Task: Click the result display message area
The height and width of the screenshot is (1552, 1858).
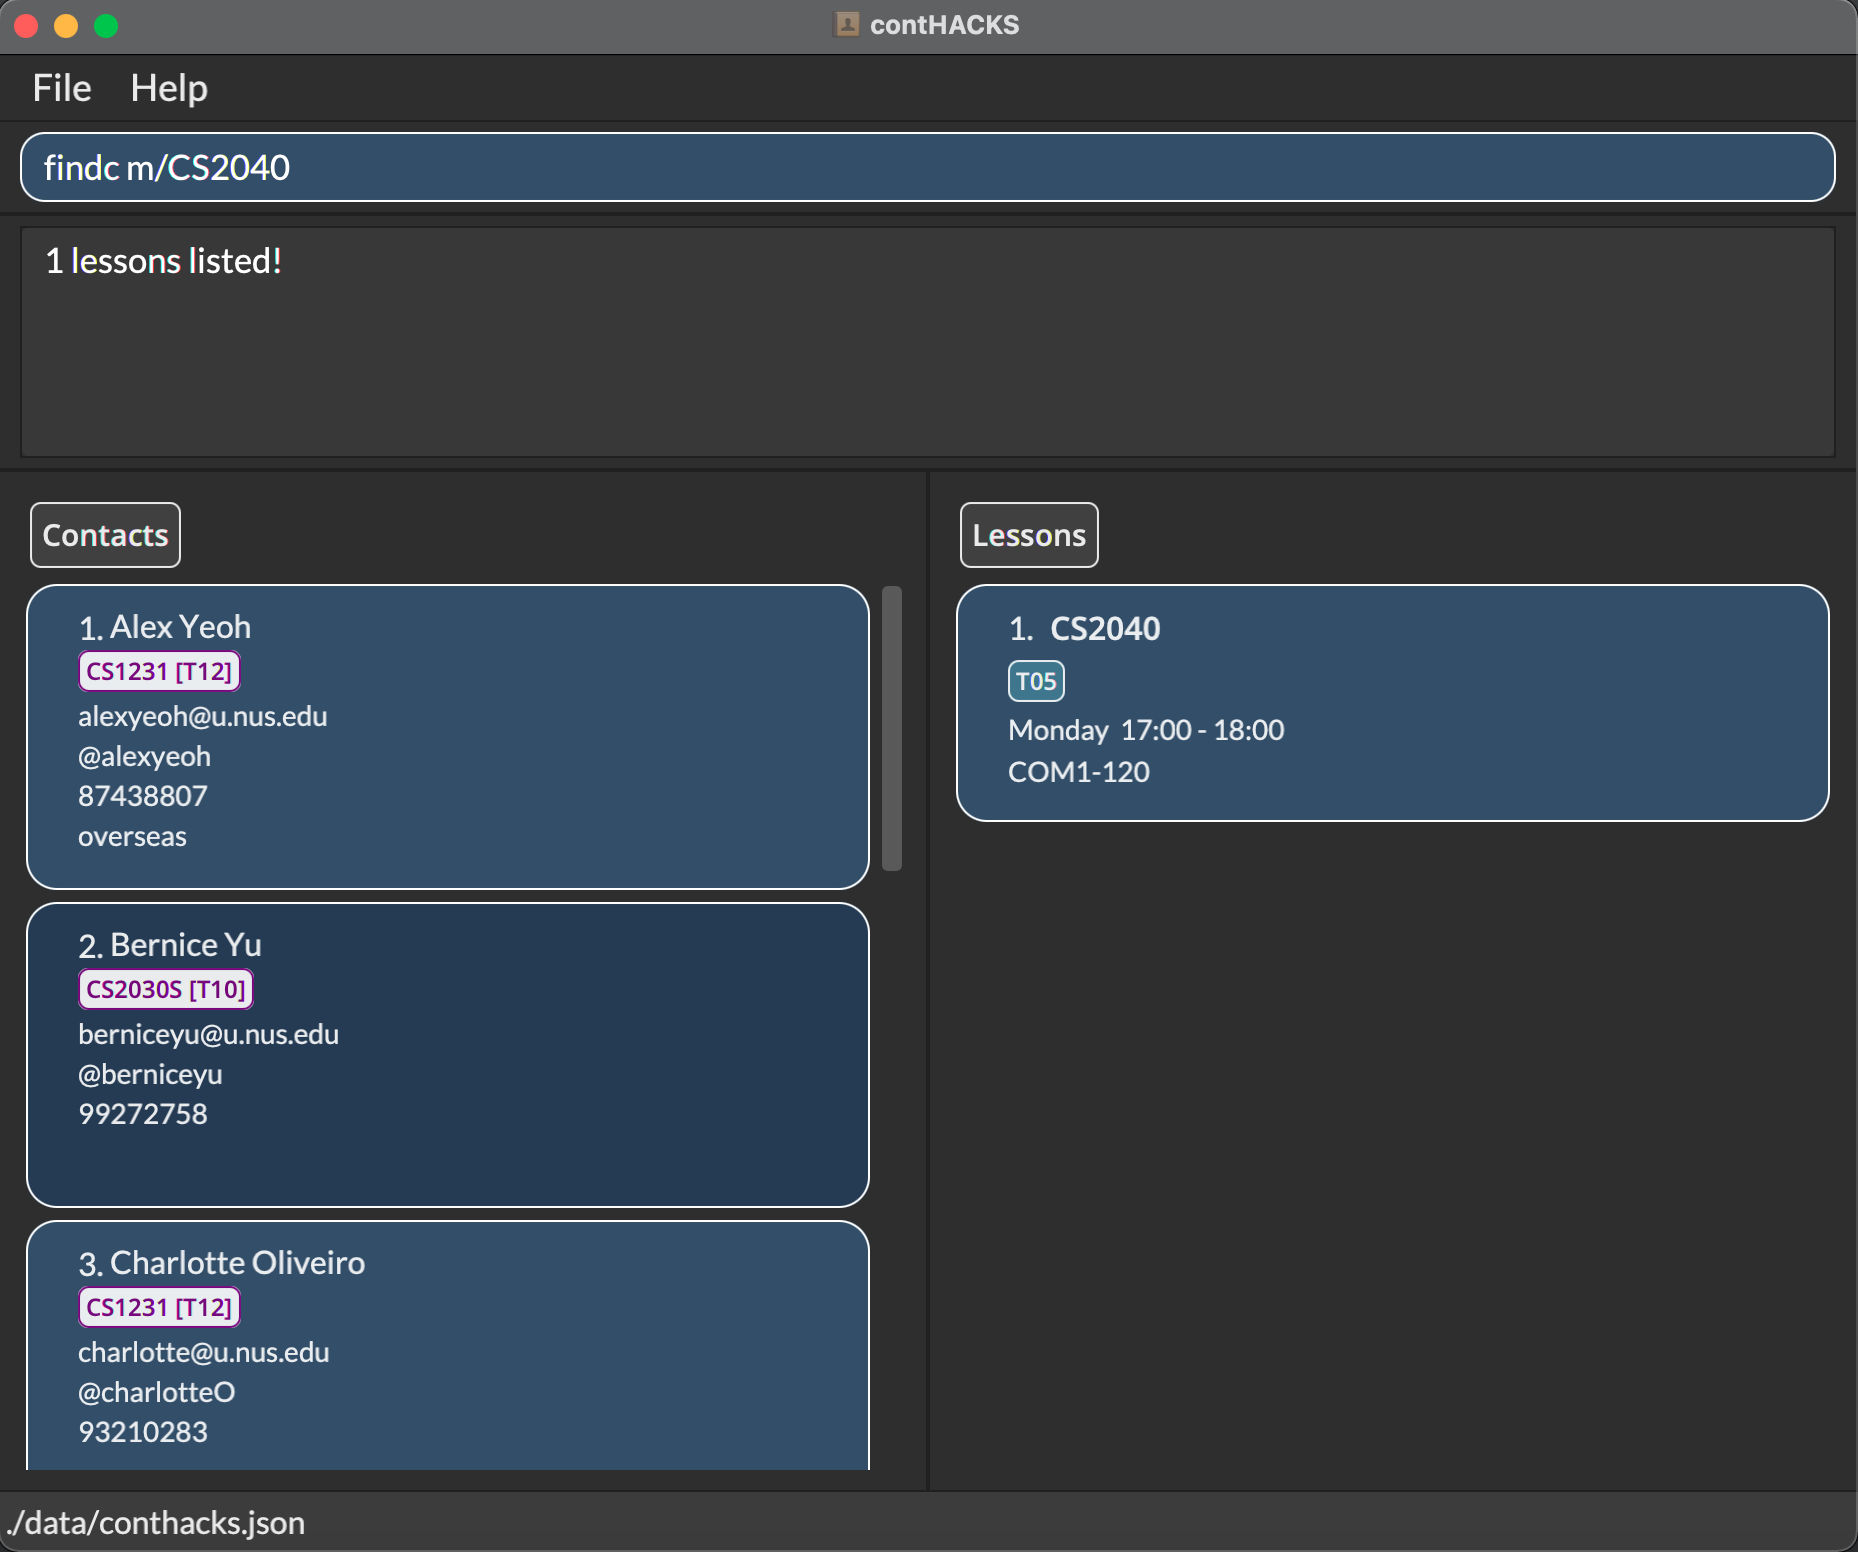Action: (927, 342)
